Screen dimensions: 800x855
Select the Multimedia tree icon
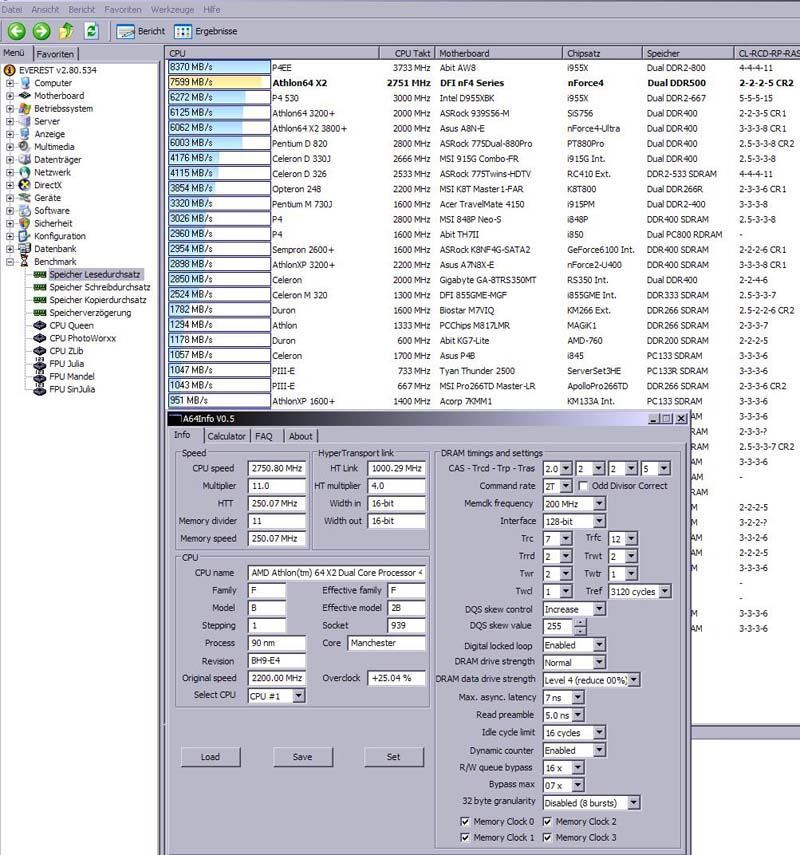click(x=25, y=147)
